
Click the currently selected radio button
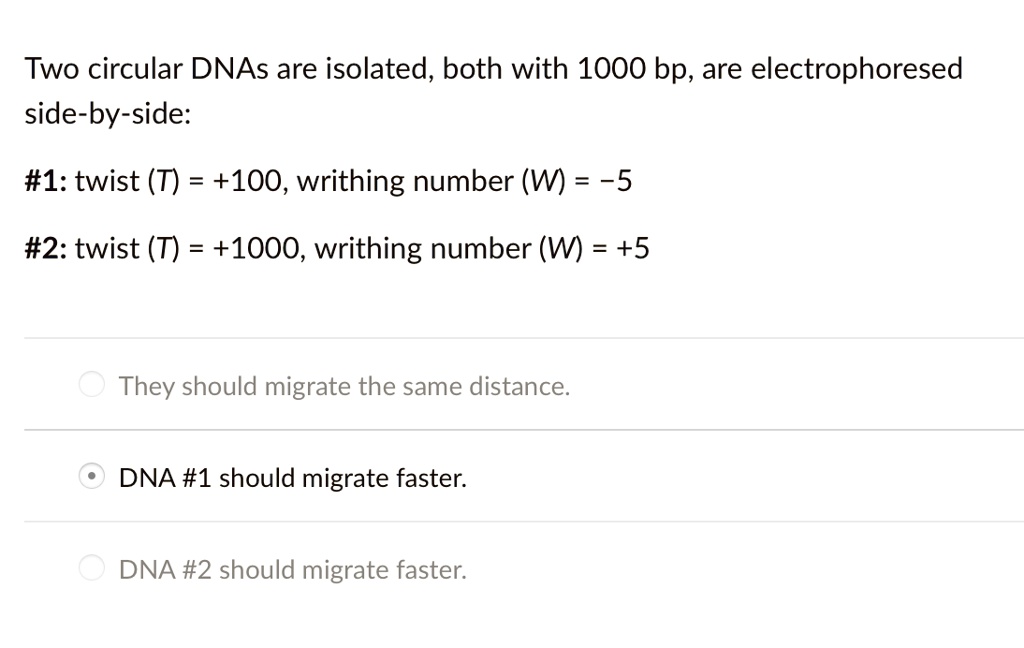(91, 476)
